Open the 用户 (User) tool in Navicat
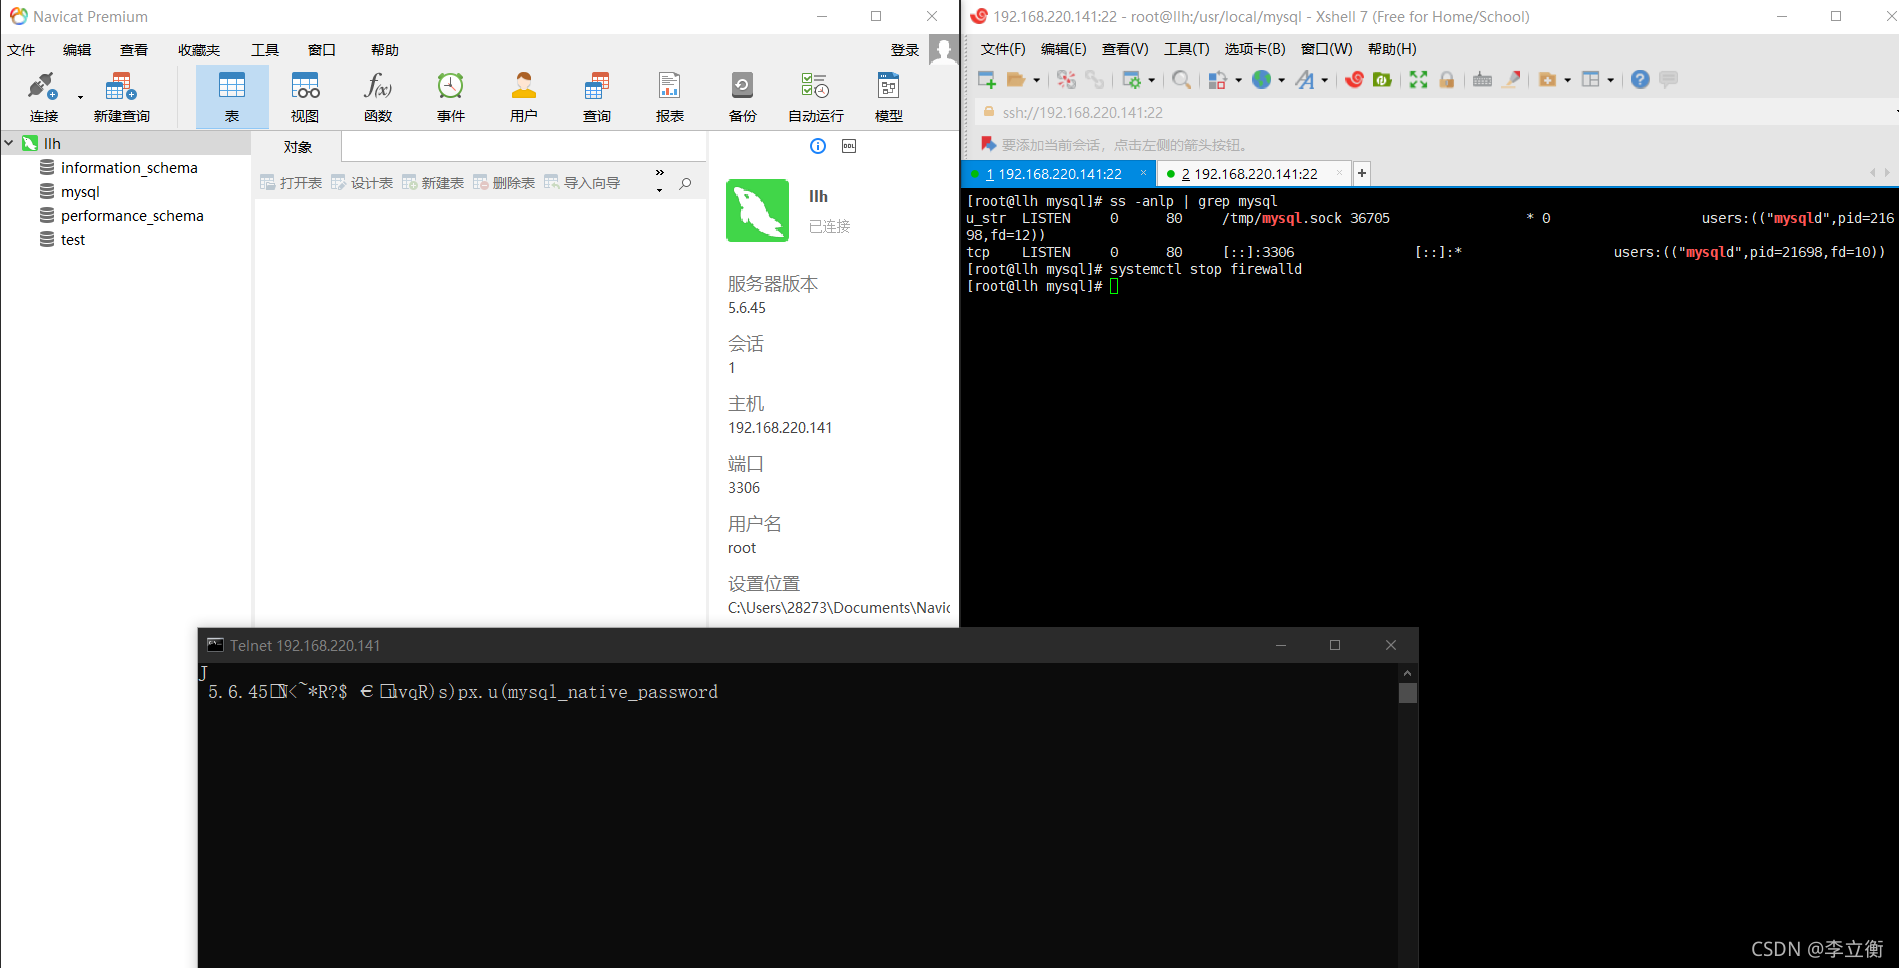This screenshot has width=1899, height=968. pyautogui.click(x=524, y=97)
